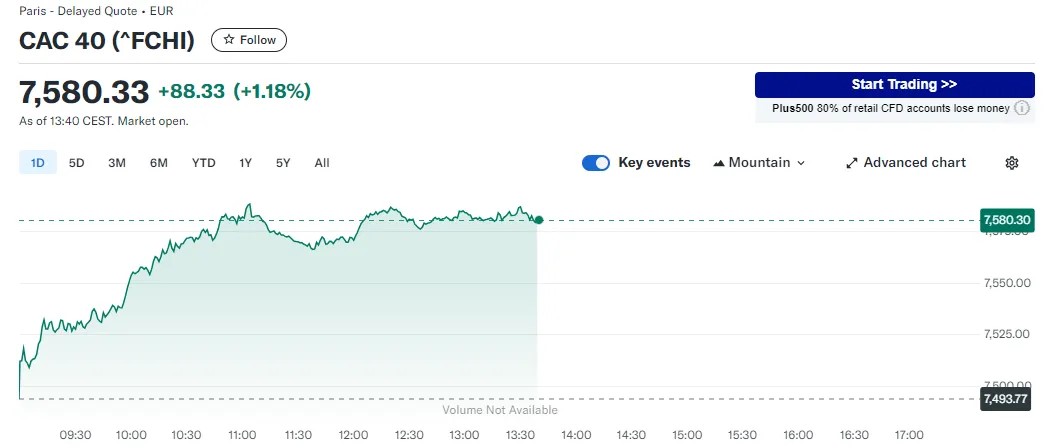The width and height of the screenshot is (1046, 448).
Task: Toggle the Key events switch
Action: [596, 163]
